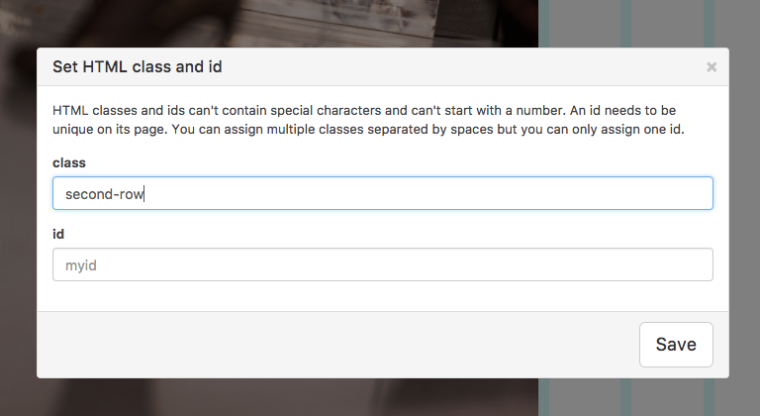Place cursor in the "second-row" text
Screen dimensions: 760x416
105,194
